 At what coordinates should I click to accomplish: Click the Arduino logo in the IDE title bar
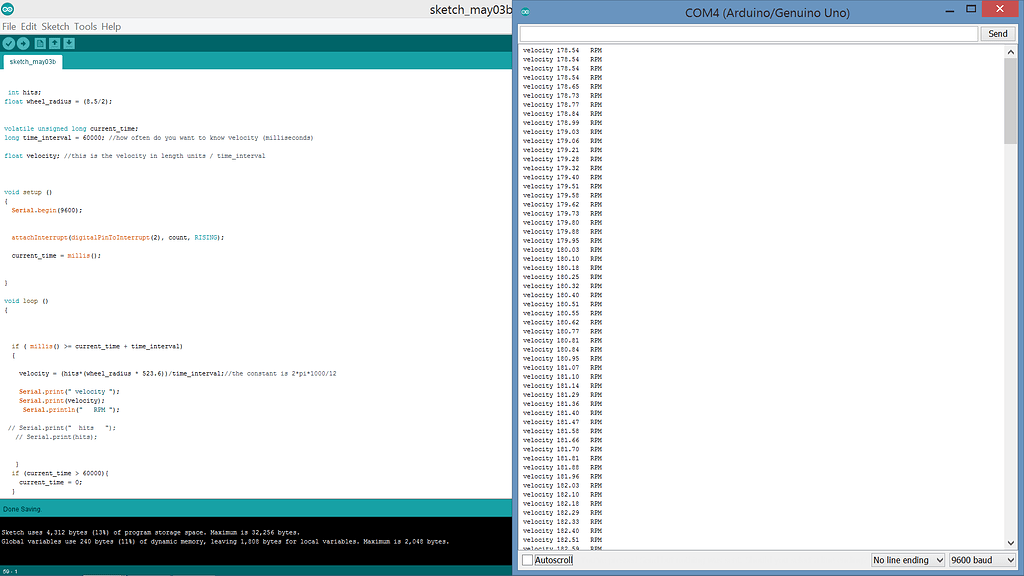pyautogui.click(x=7, y=8)
